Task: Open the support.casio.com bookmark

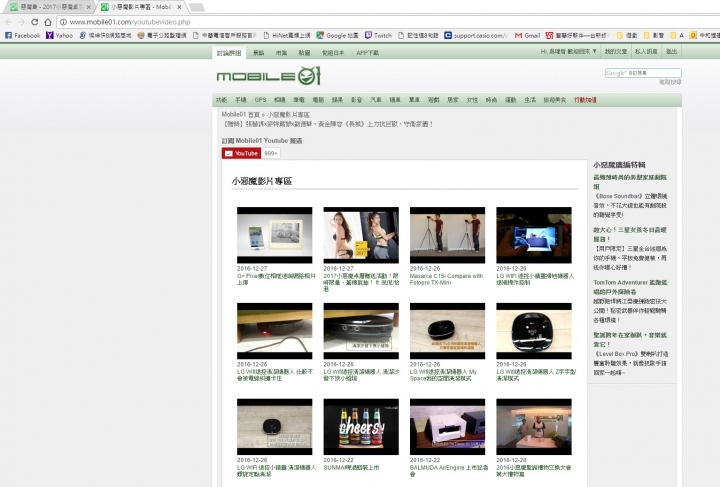Action: (476, 35)
